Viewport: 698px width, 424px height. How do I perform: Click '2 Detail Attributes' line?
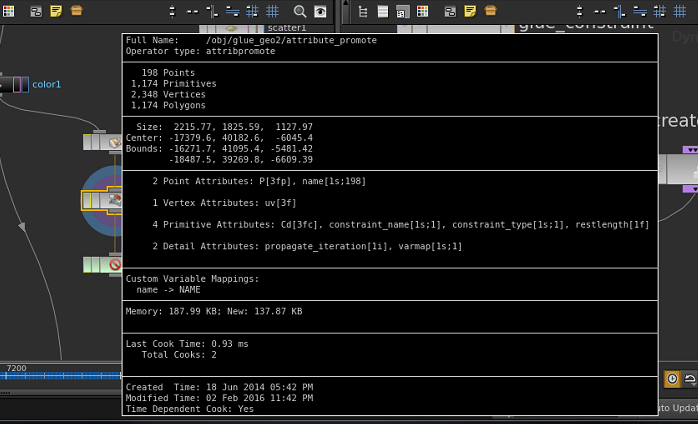coord(307,246)
